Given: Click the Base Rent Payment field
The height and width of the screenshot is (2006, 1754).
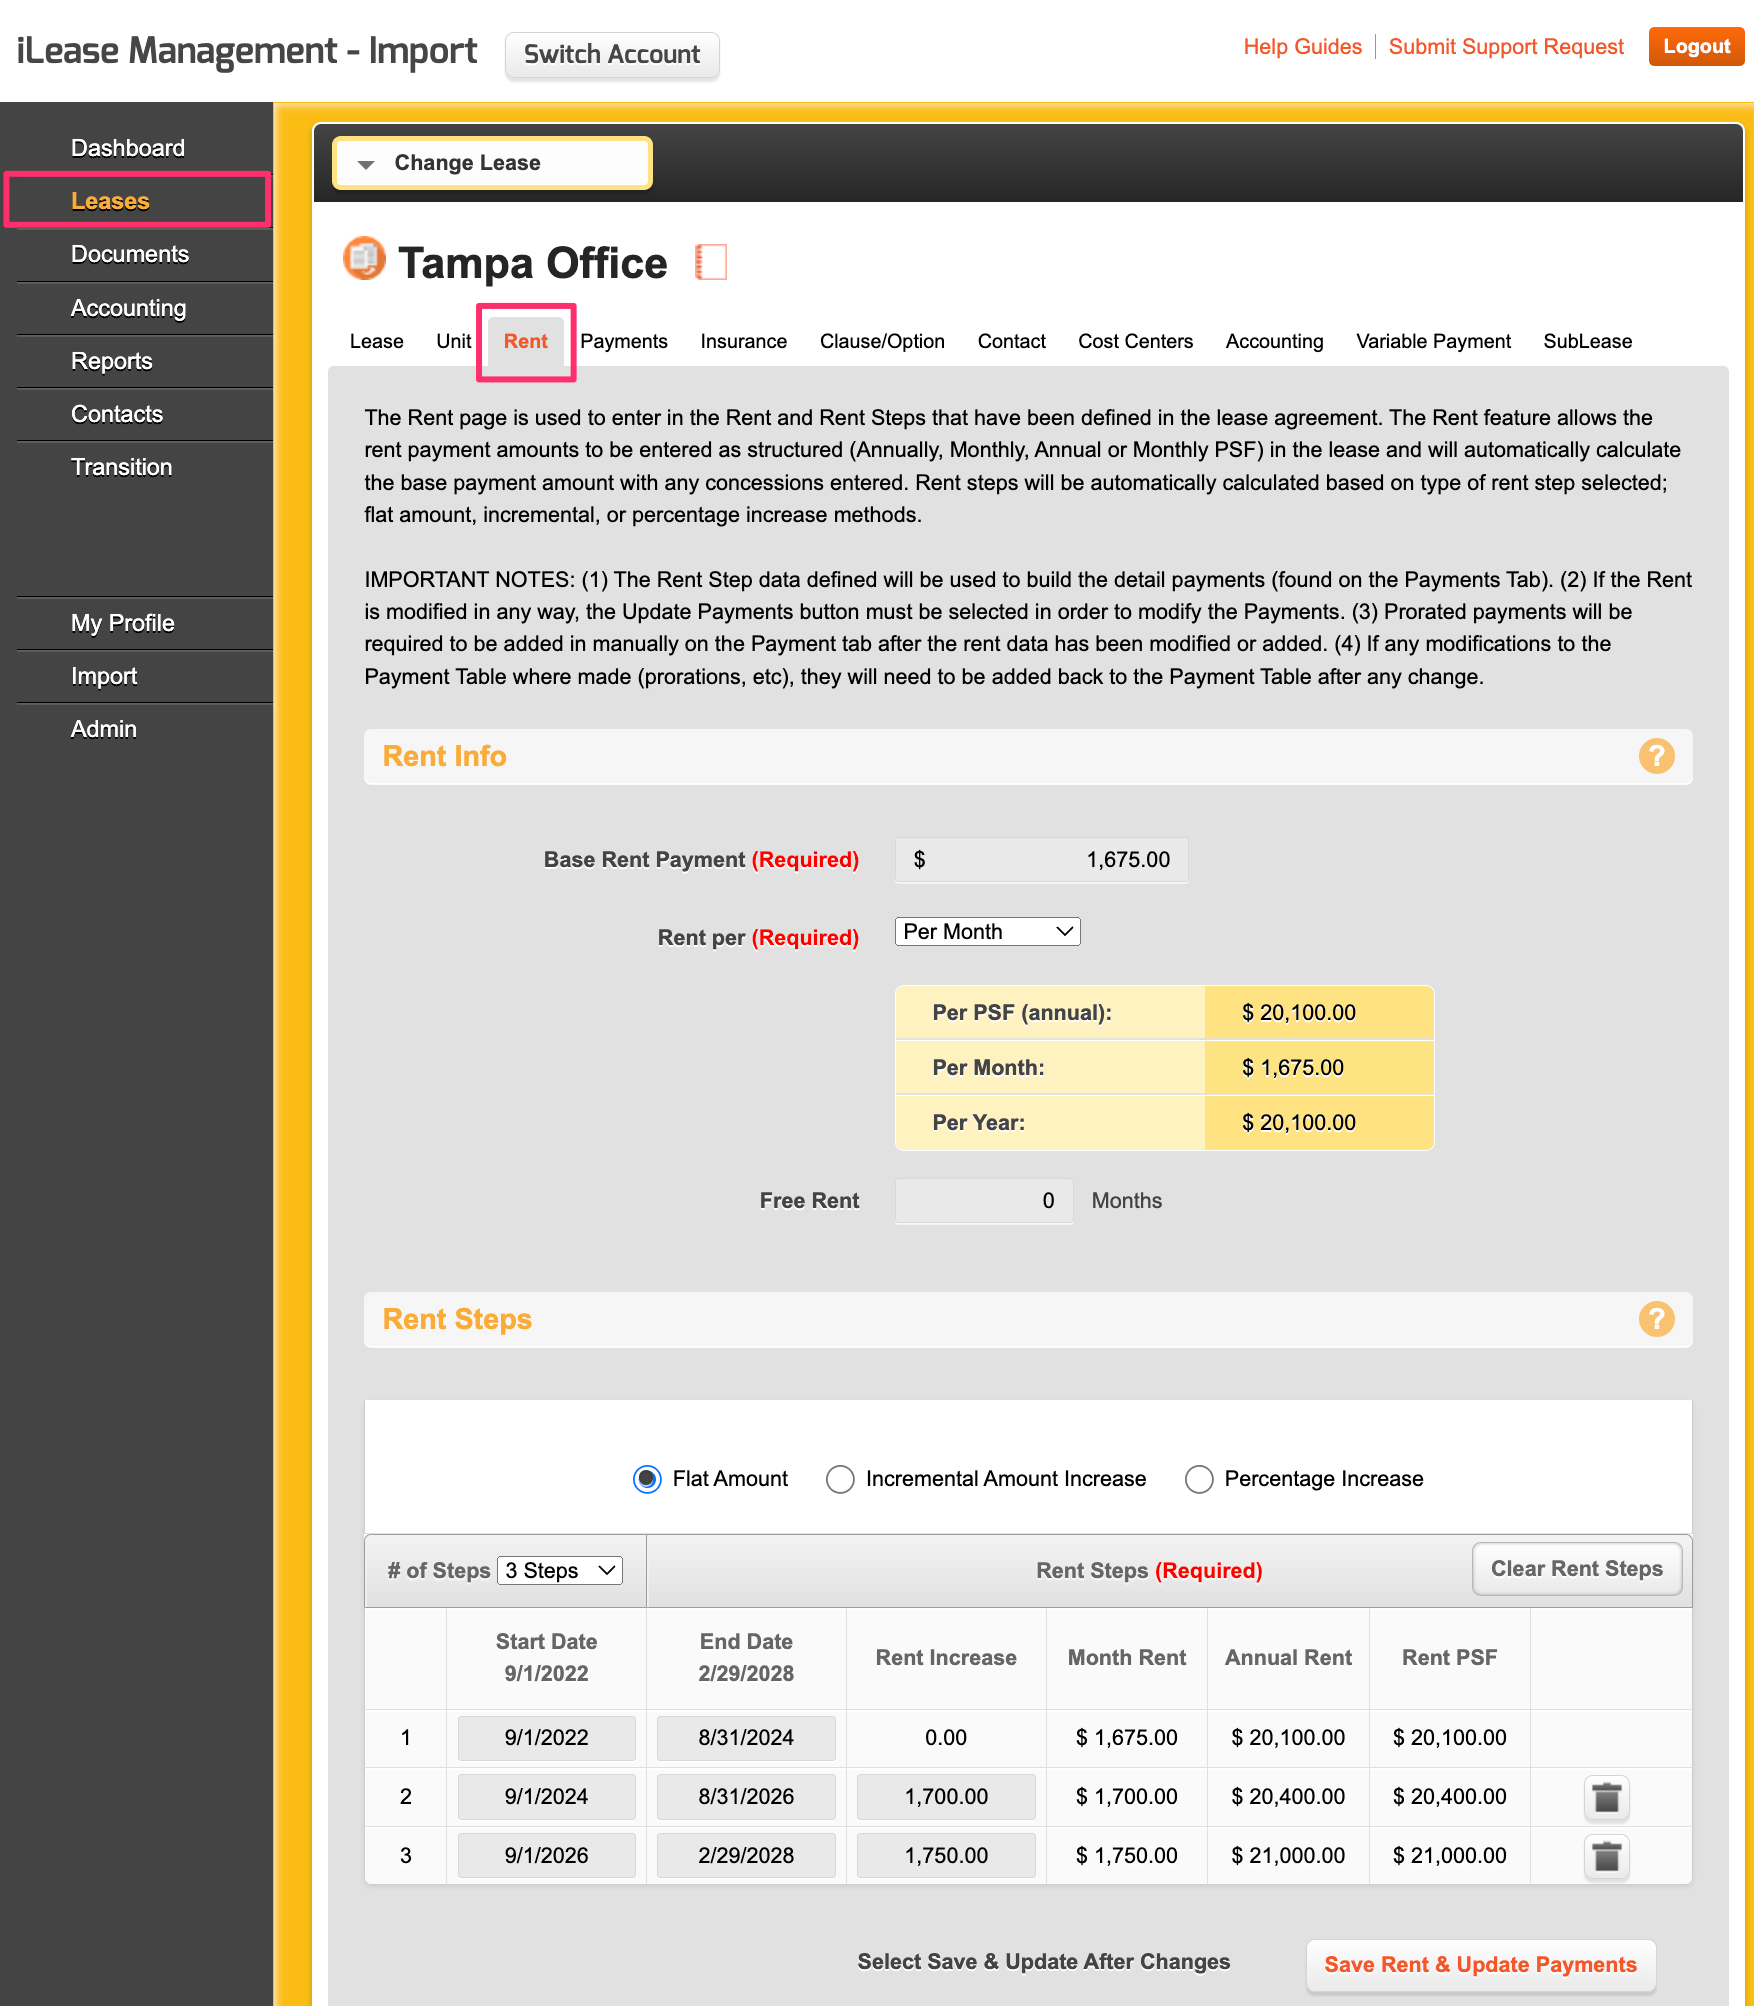Looking at the screenshot, I should click(x=1041, y=860).
